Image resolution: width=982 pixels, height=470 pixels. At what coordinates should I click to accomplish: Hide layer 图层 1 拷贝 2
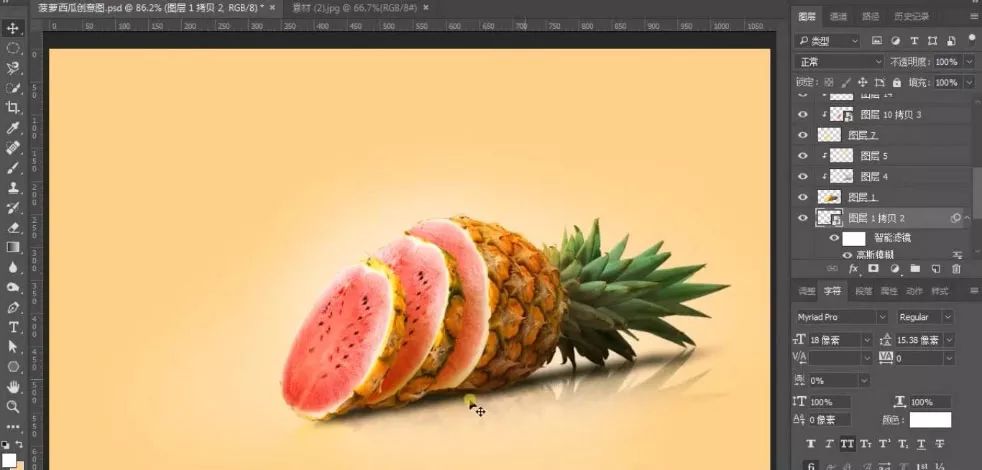[803, 218]
